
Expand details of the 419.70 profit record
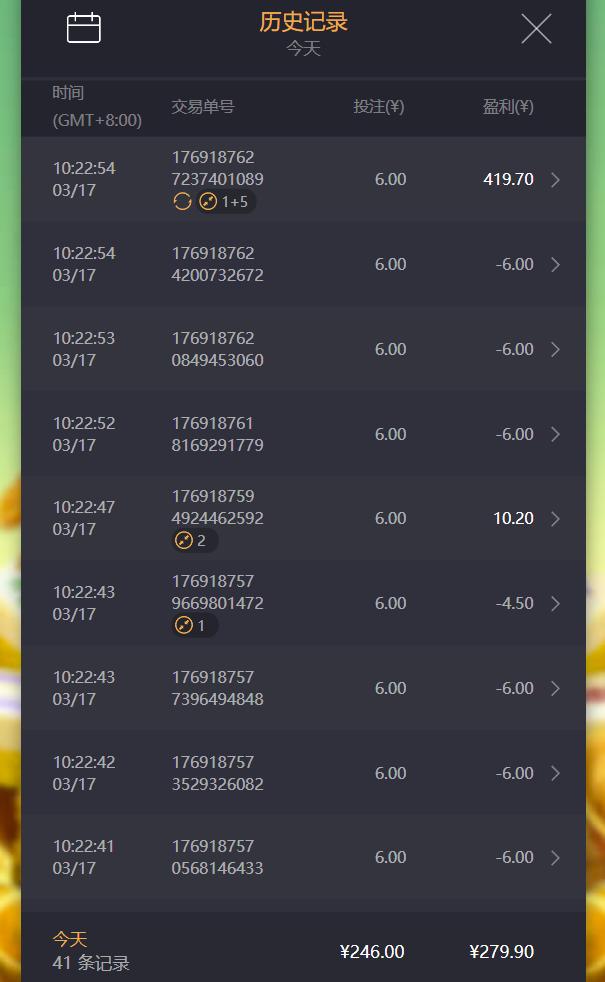pyautogui.click(x=555, y=180)
